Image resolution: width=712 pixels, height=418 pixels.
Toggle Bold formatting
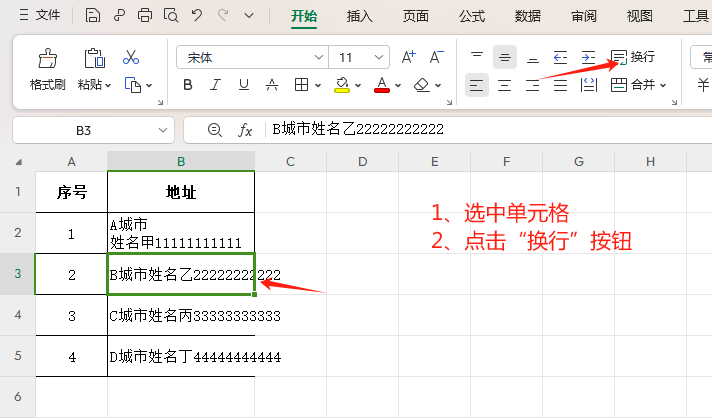pos(188,85)
